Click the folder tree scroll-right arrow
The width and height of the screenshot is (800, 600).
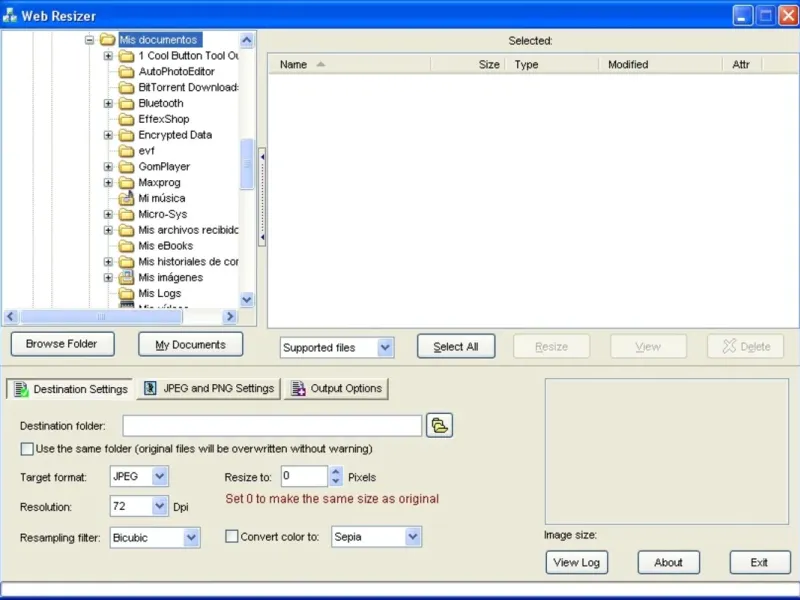pyautogui.click(x=230, y=316)
